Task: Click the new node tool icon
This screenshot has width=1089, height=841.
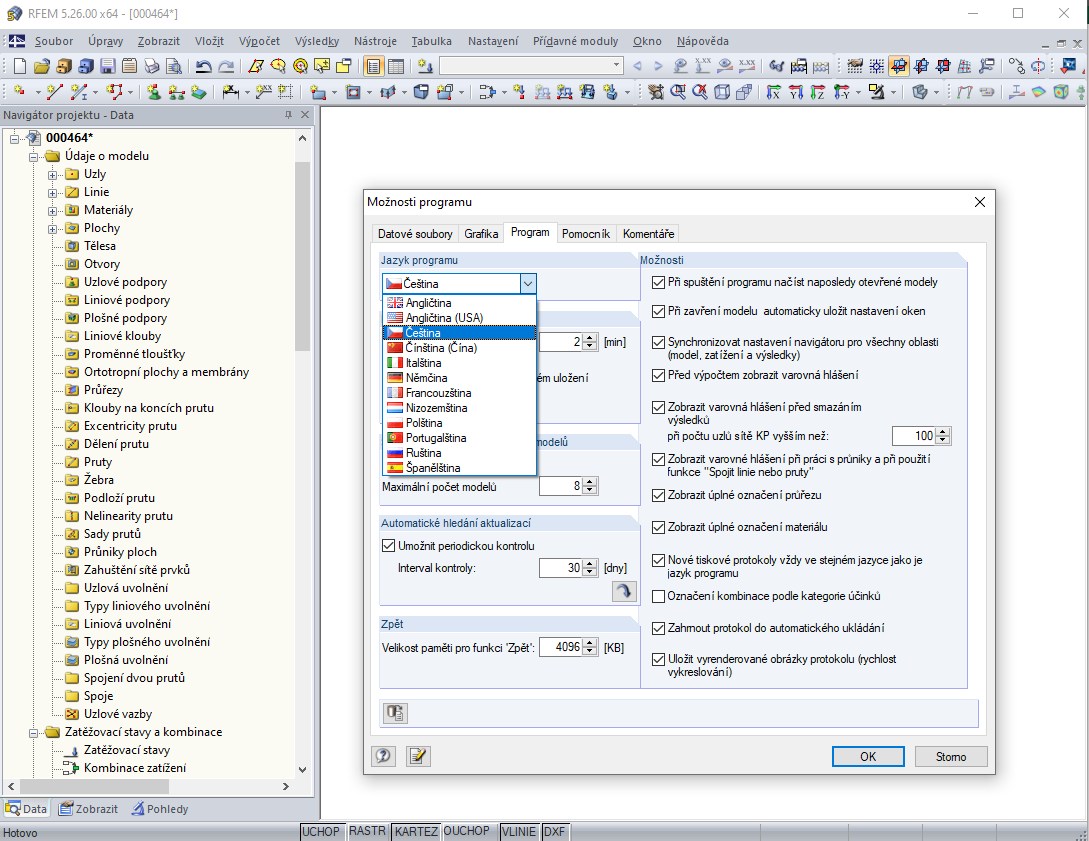Action: point(20,91)
